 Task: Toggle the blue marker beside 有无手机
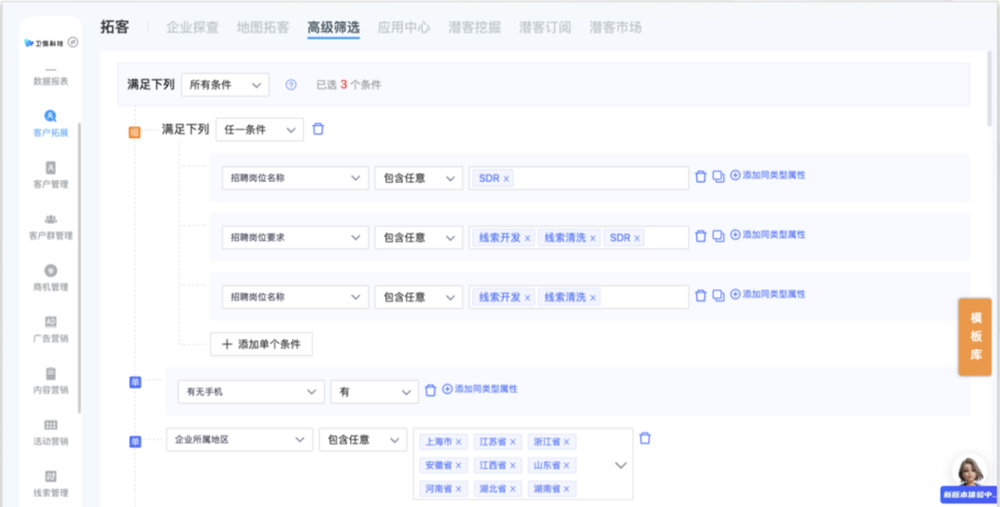tap(135, 382)
